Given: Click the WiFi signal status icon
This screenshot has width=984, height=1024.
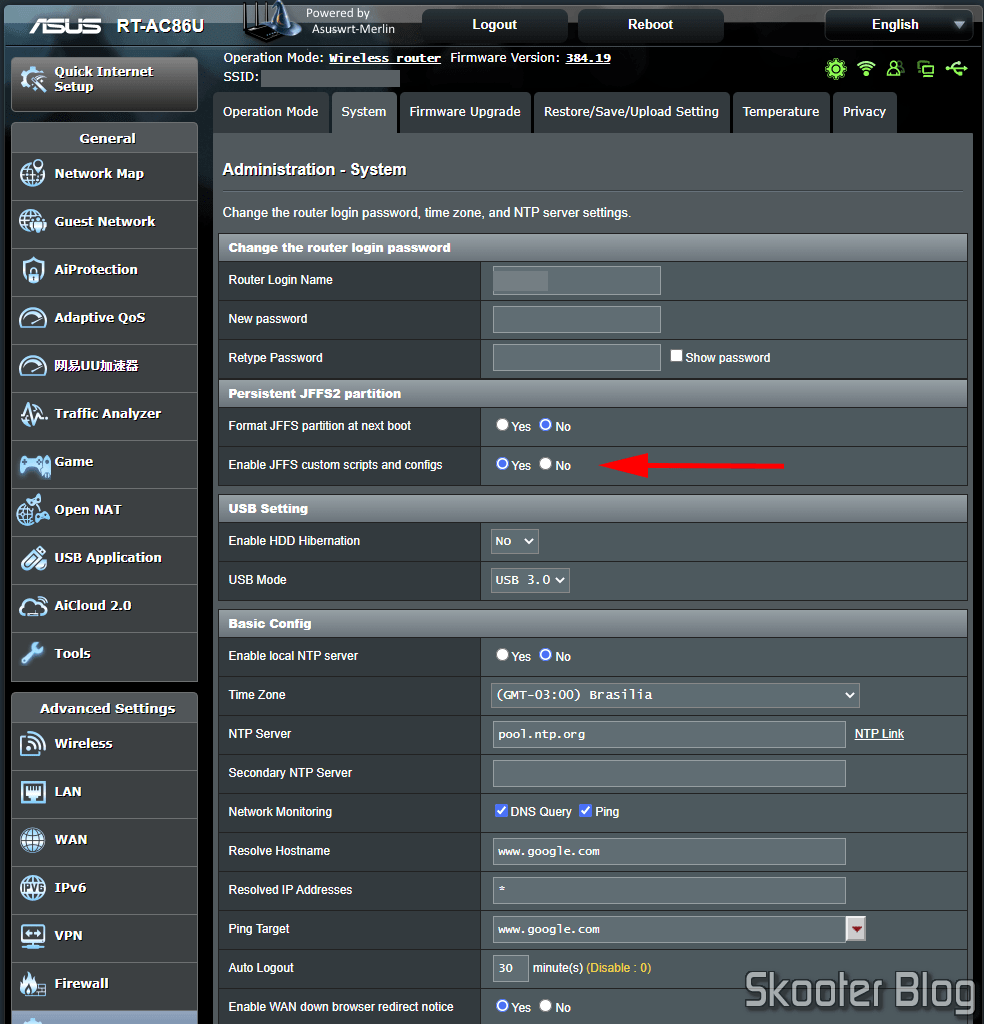Looking at the screenshot, I should [x=866, y=68].
